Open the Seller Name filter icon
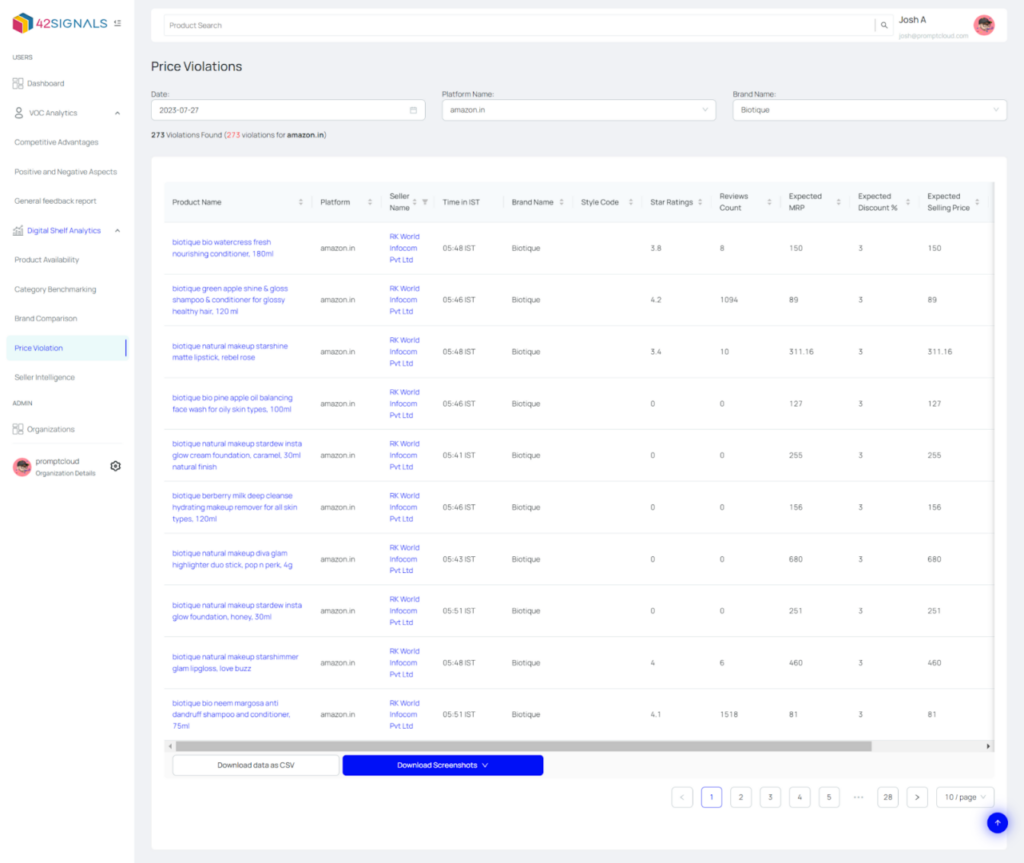1024x863 pixels. pos(425,202)
